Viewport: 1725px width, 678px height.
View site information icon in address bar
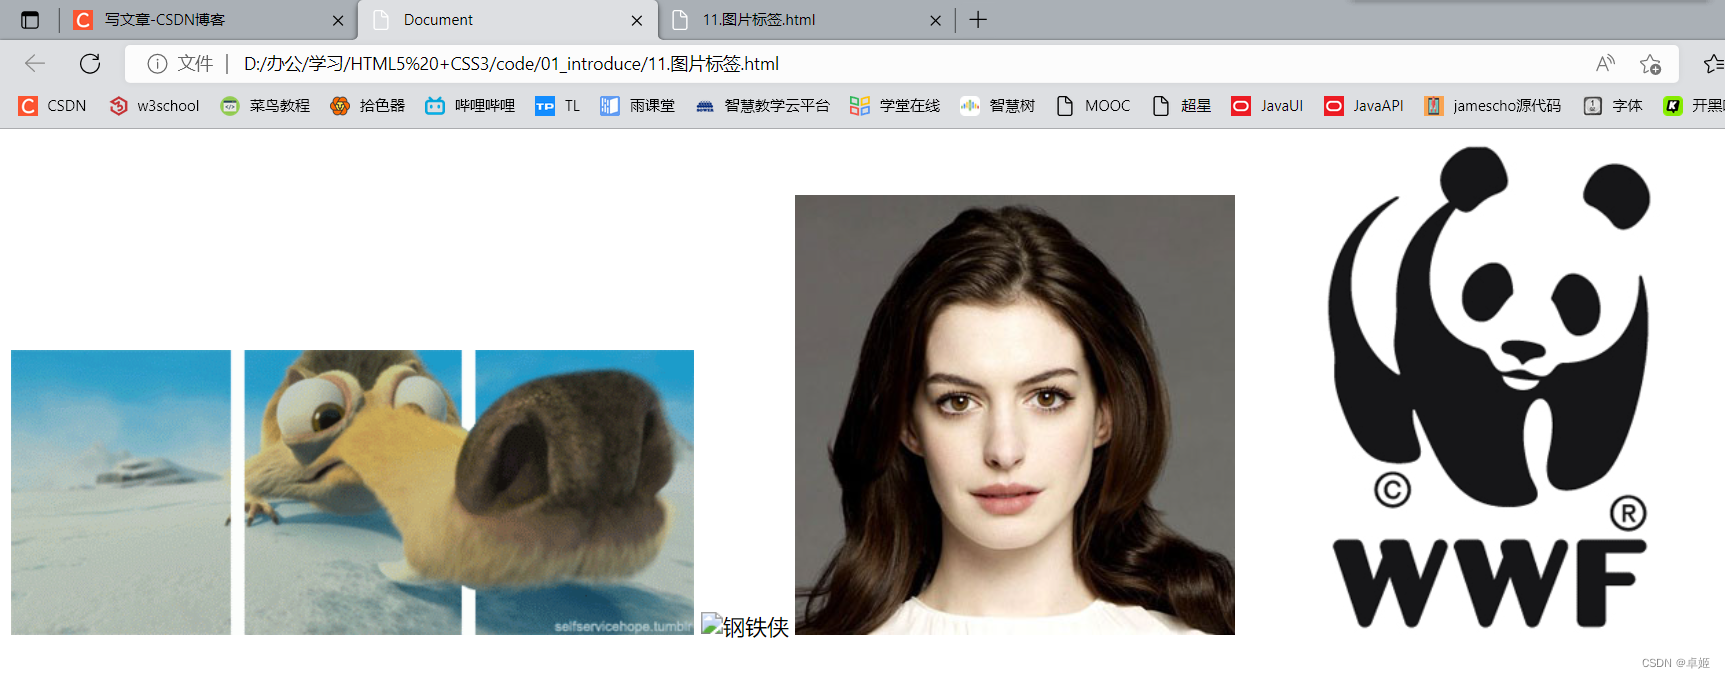157,64
